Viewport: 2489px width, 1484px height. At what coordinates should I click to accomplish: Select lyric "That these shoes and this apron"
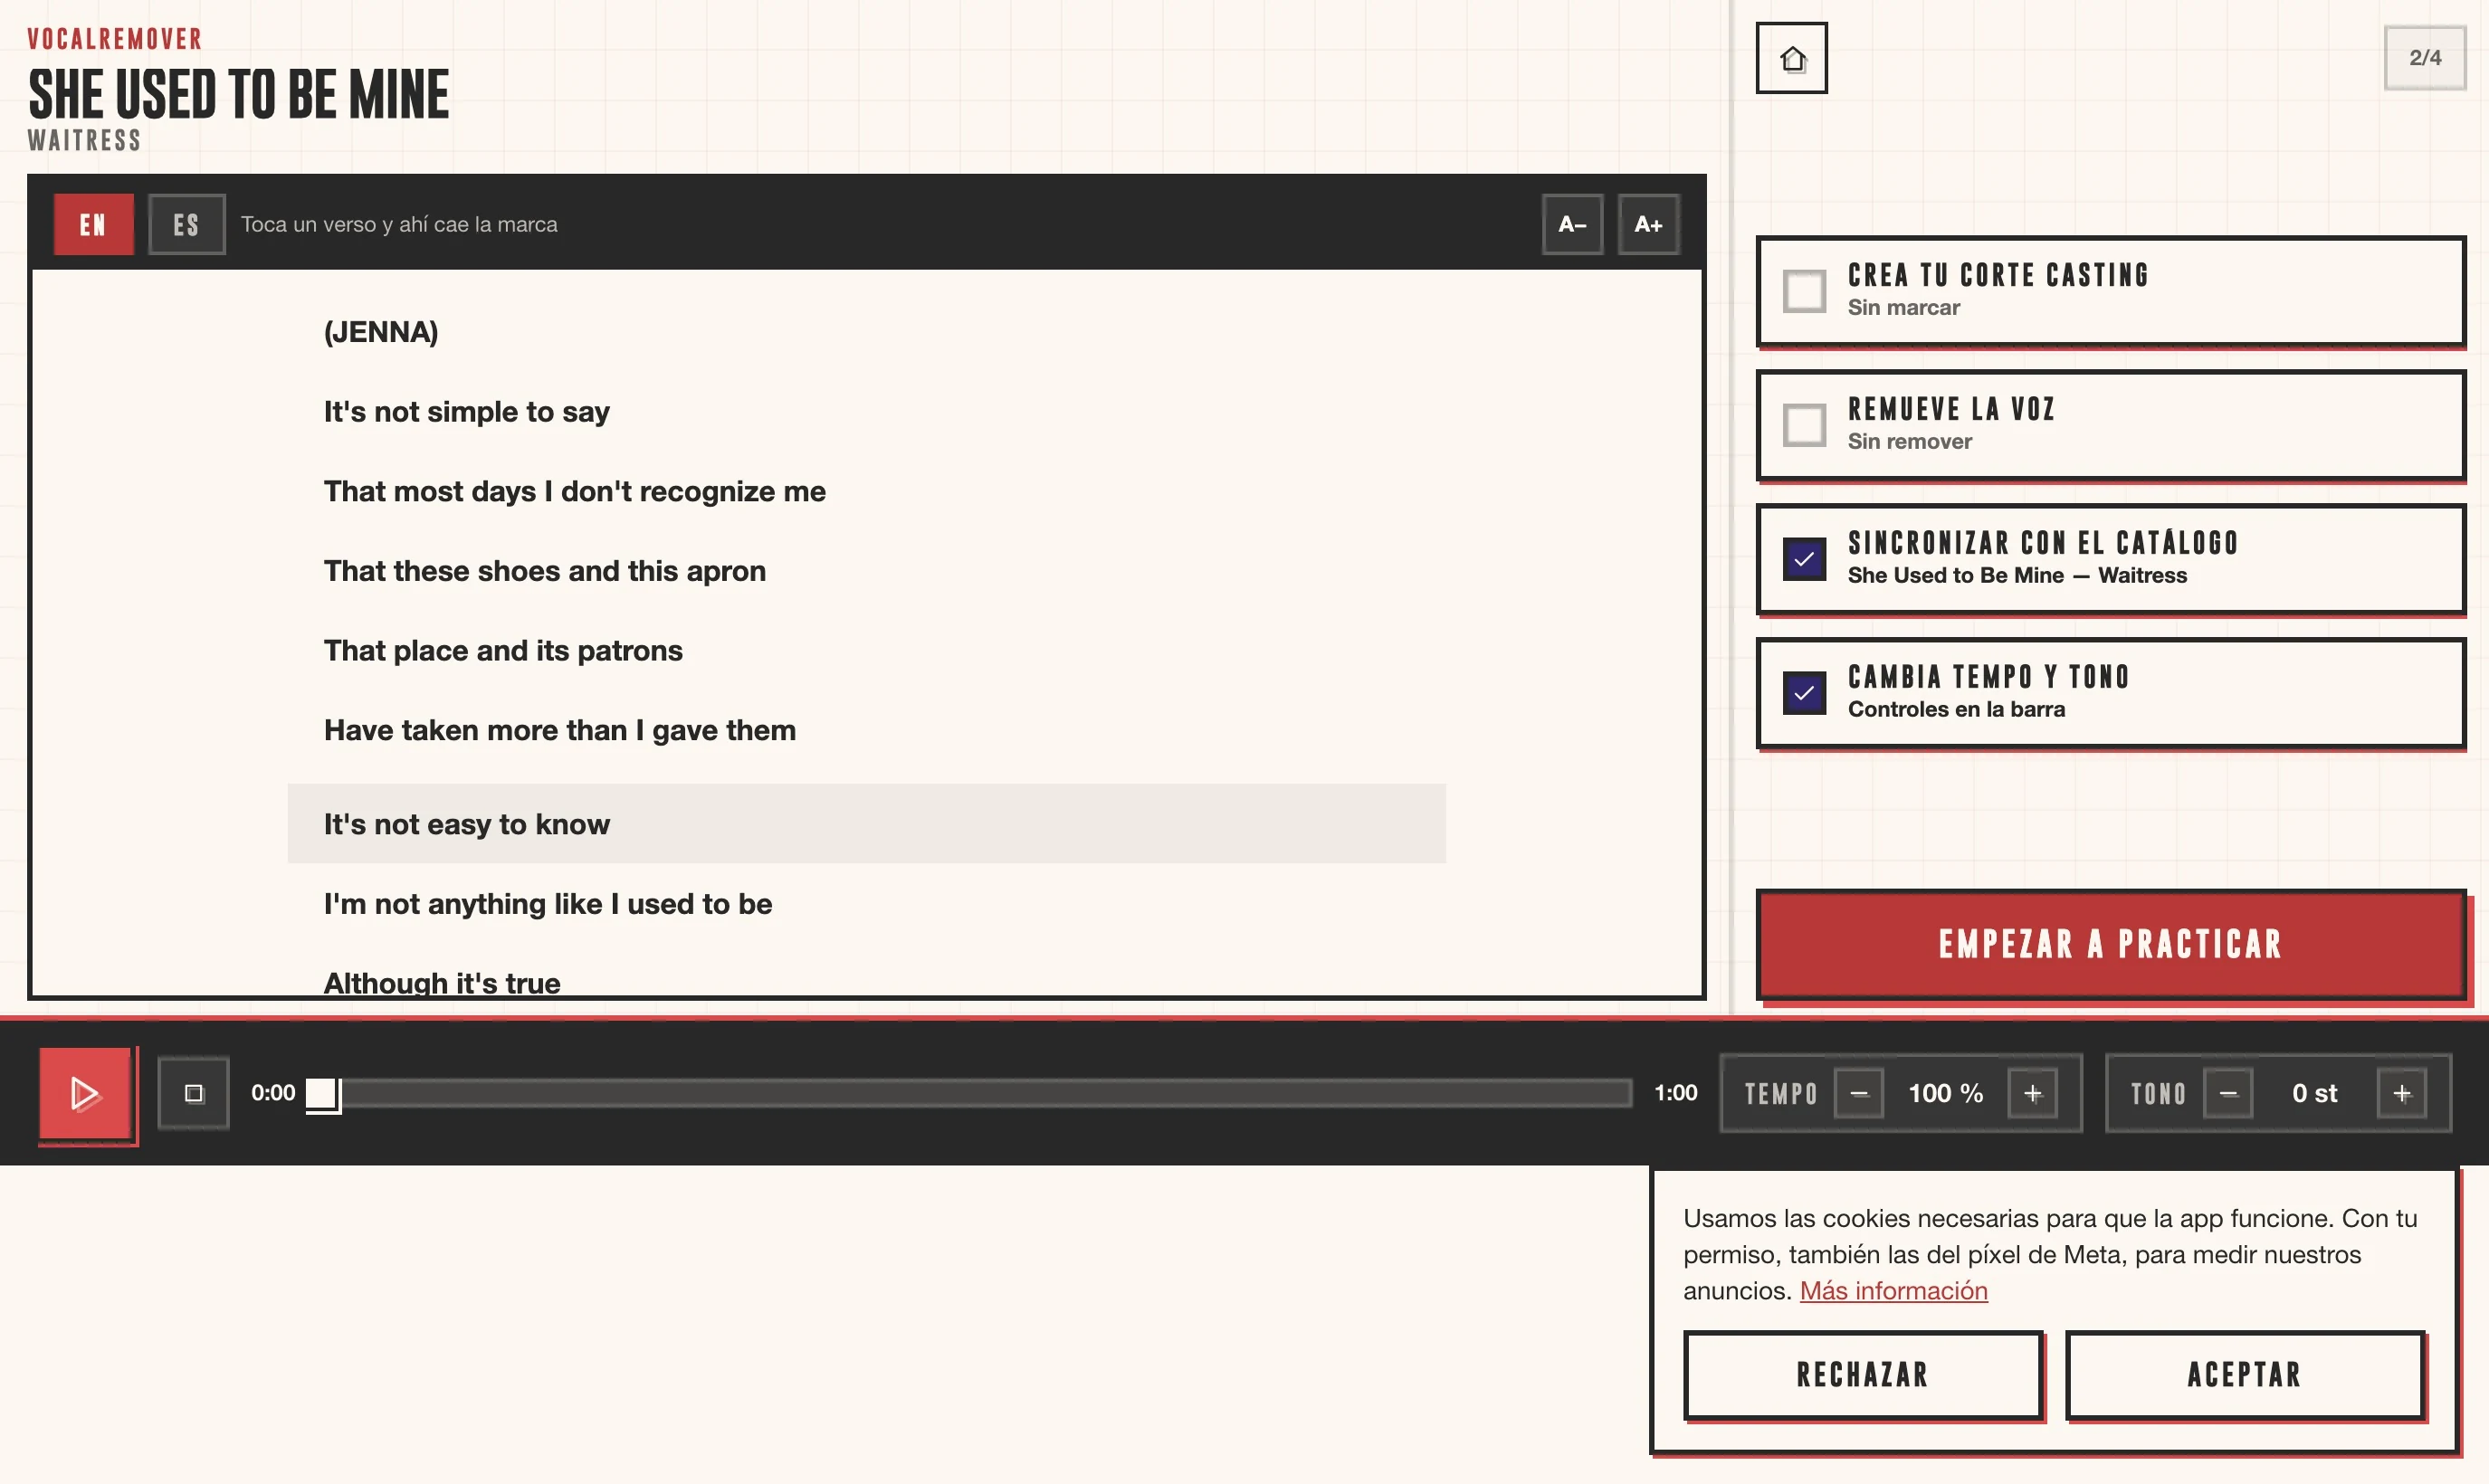[544, 571]
